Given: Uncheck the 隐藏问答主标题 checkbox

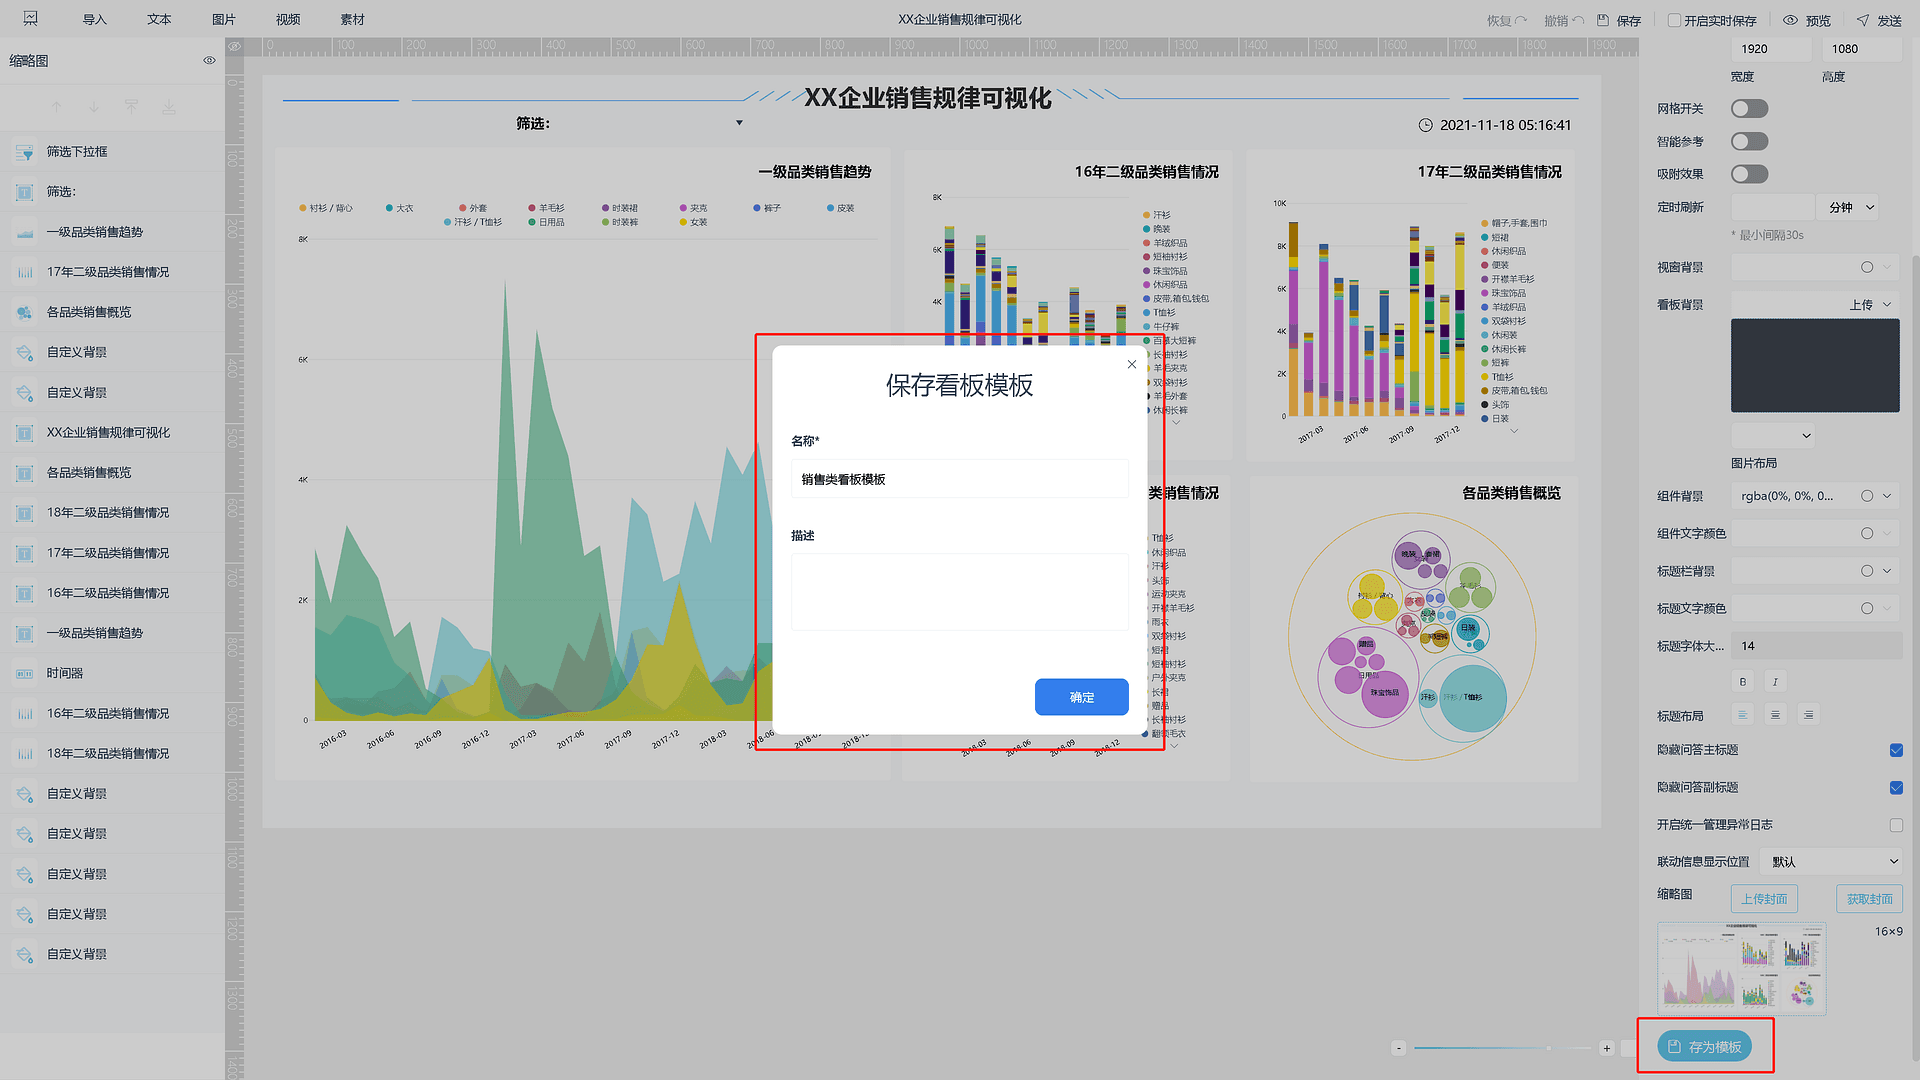Looking at the screenshot, I should (1896, 750).
